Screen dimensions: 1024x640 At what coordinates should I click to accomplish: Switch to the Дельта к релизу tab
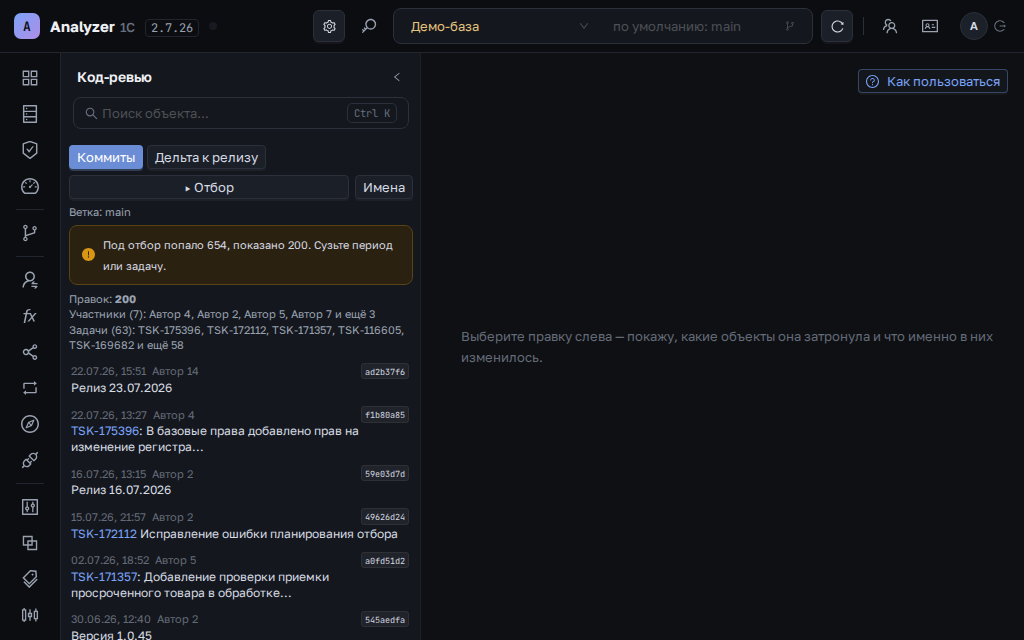(206, 157)
